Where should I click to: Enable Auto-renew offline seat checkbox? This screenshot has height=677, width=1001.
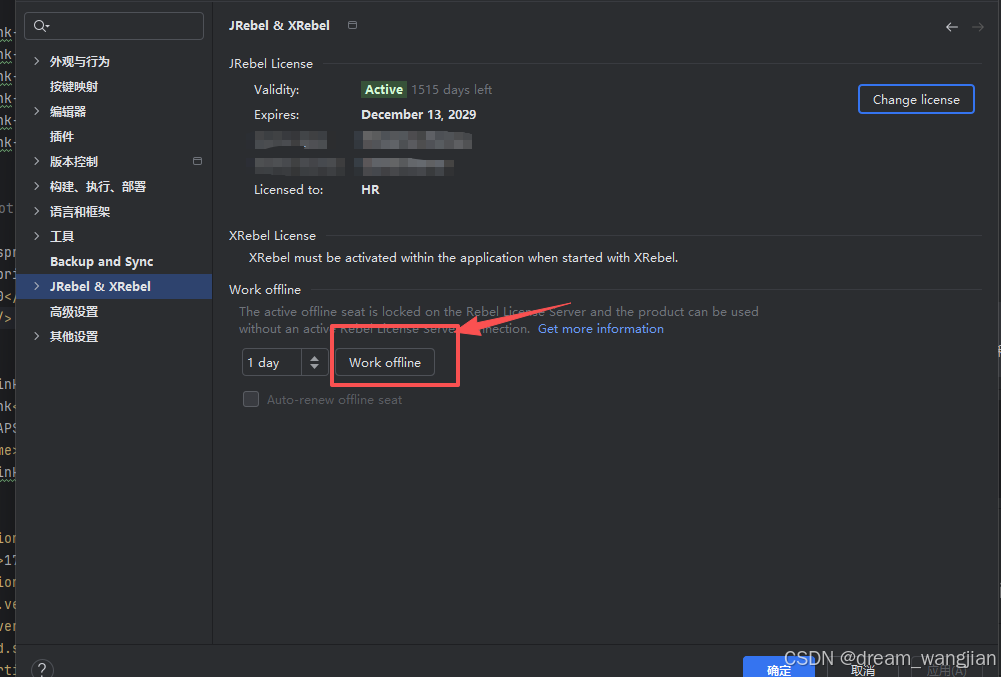point(251,399)
